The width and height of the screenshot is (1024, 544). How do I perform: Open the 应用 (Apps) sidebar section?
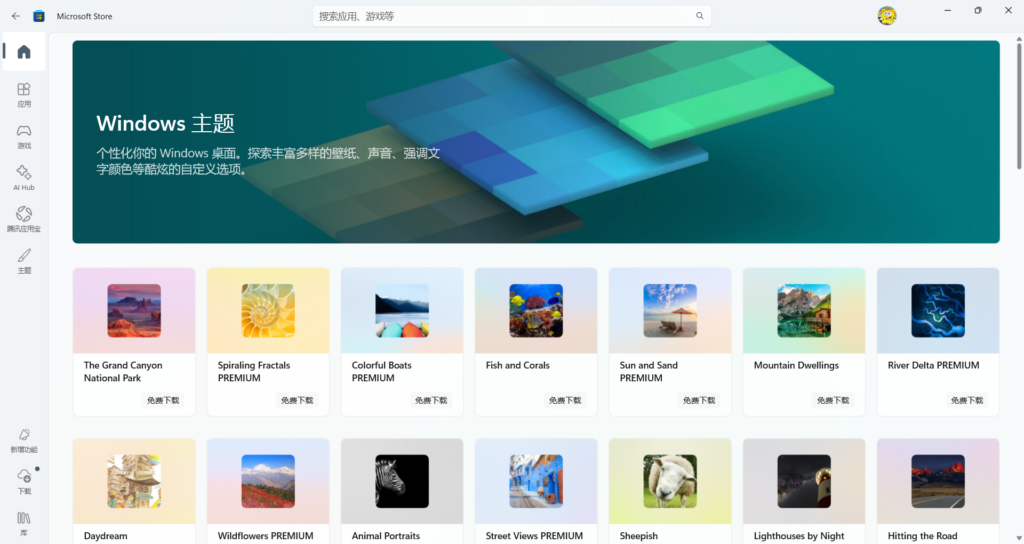tap(24, 95)
